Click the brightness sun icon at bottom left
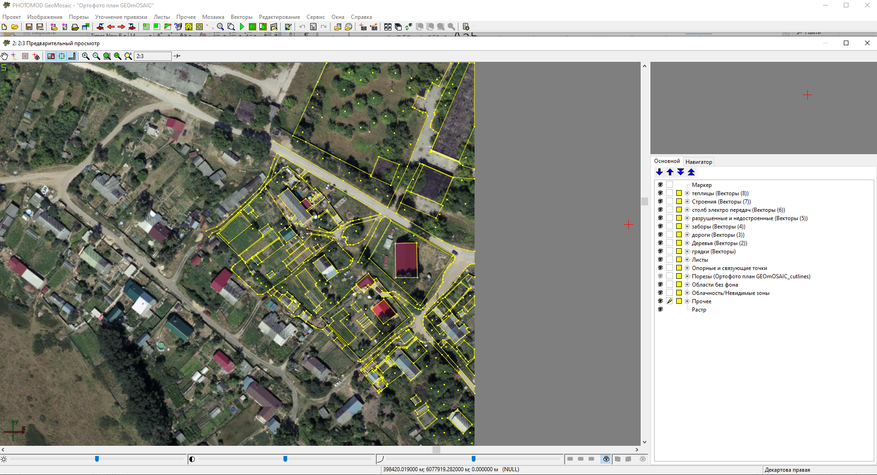 point(4,459)
